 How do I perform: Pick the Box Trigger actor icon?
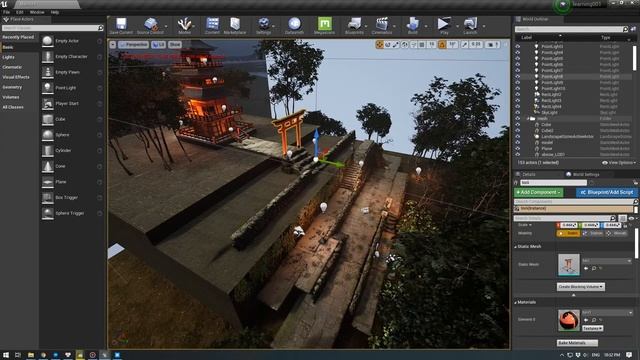(48, 198)
